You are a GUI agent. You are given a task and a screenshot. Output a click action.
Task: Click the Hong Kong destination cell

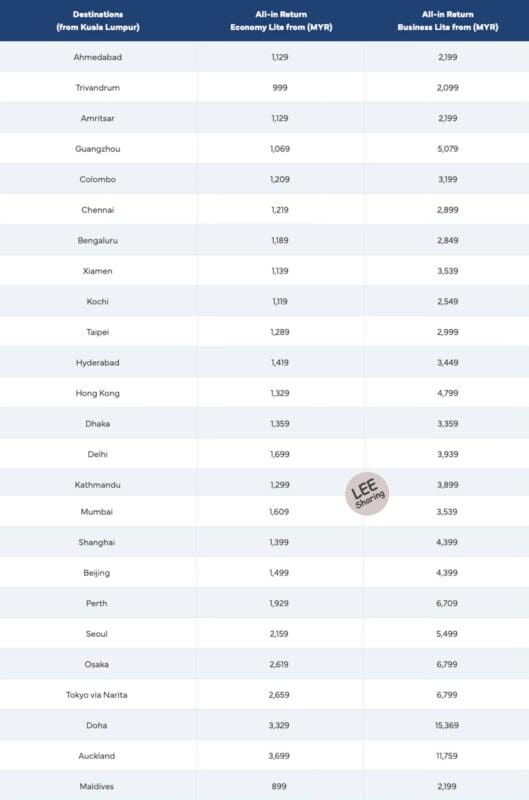(x=97, y=393)
